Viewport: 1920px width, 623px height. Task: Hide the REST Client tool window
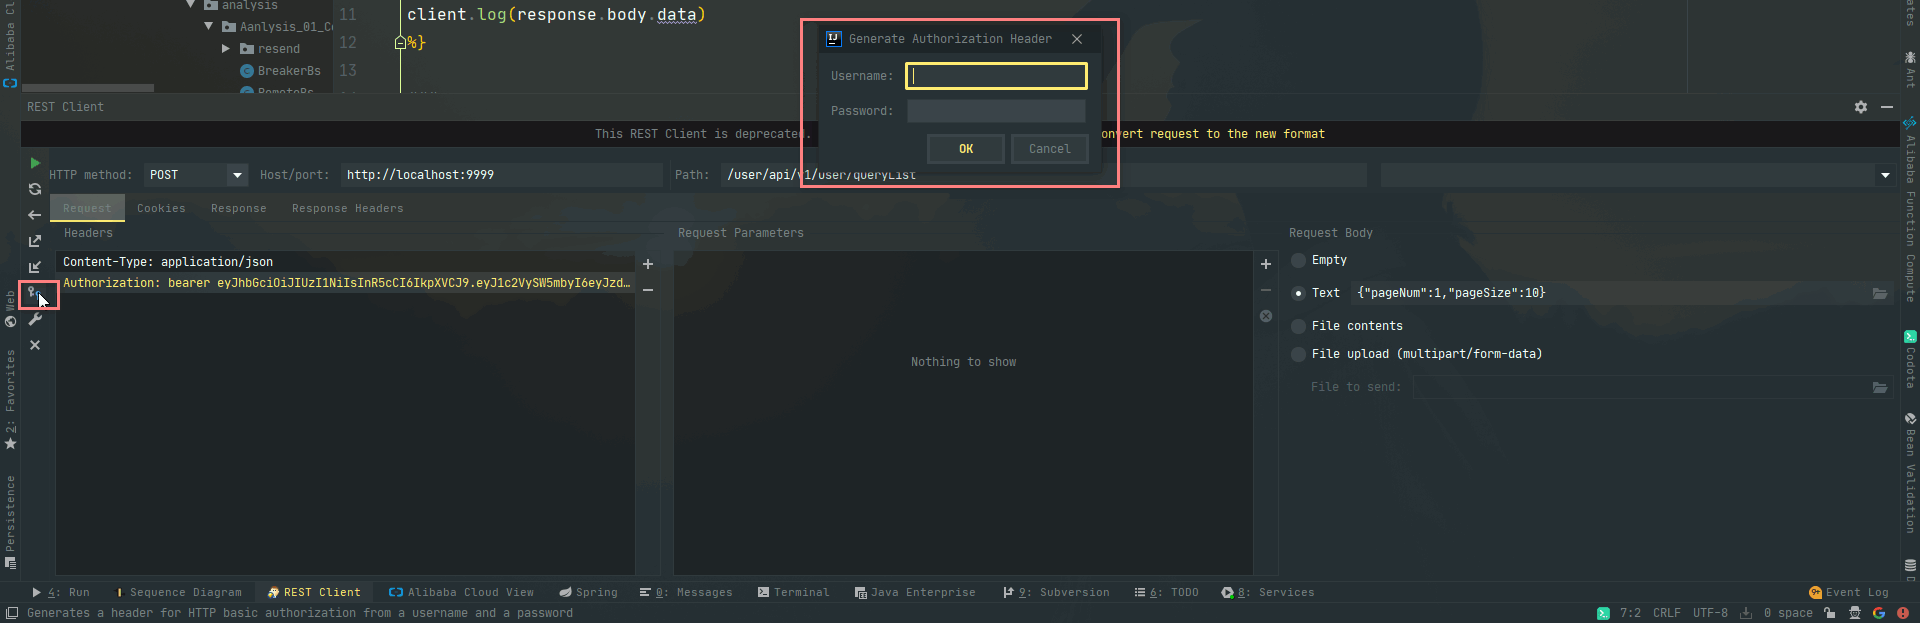point(1887,107)
